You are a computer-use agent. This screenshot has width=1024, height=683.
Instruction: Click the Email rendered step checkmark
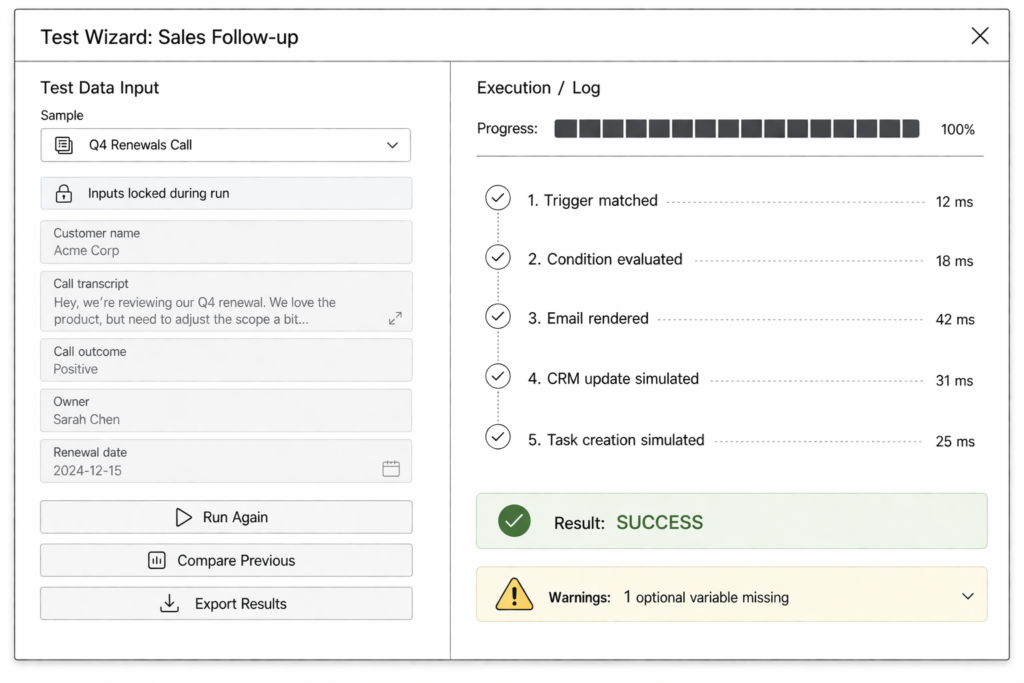(x=497, y=317)
